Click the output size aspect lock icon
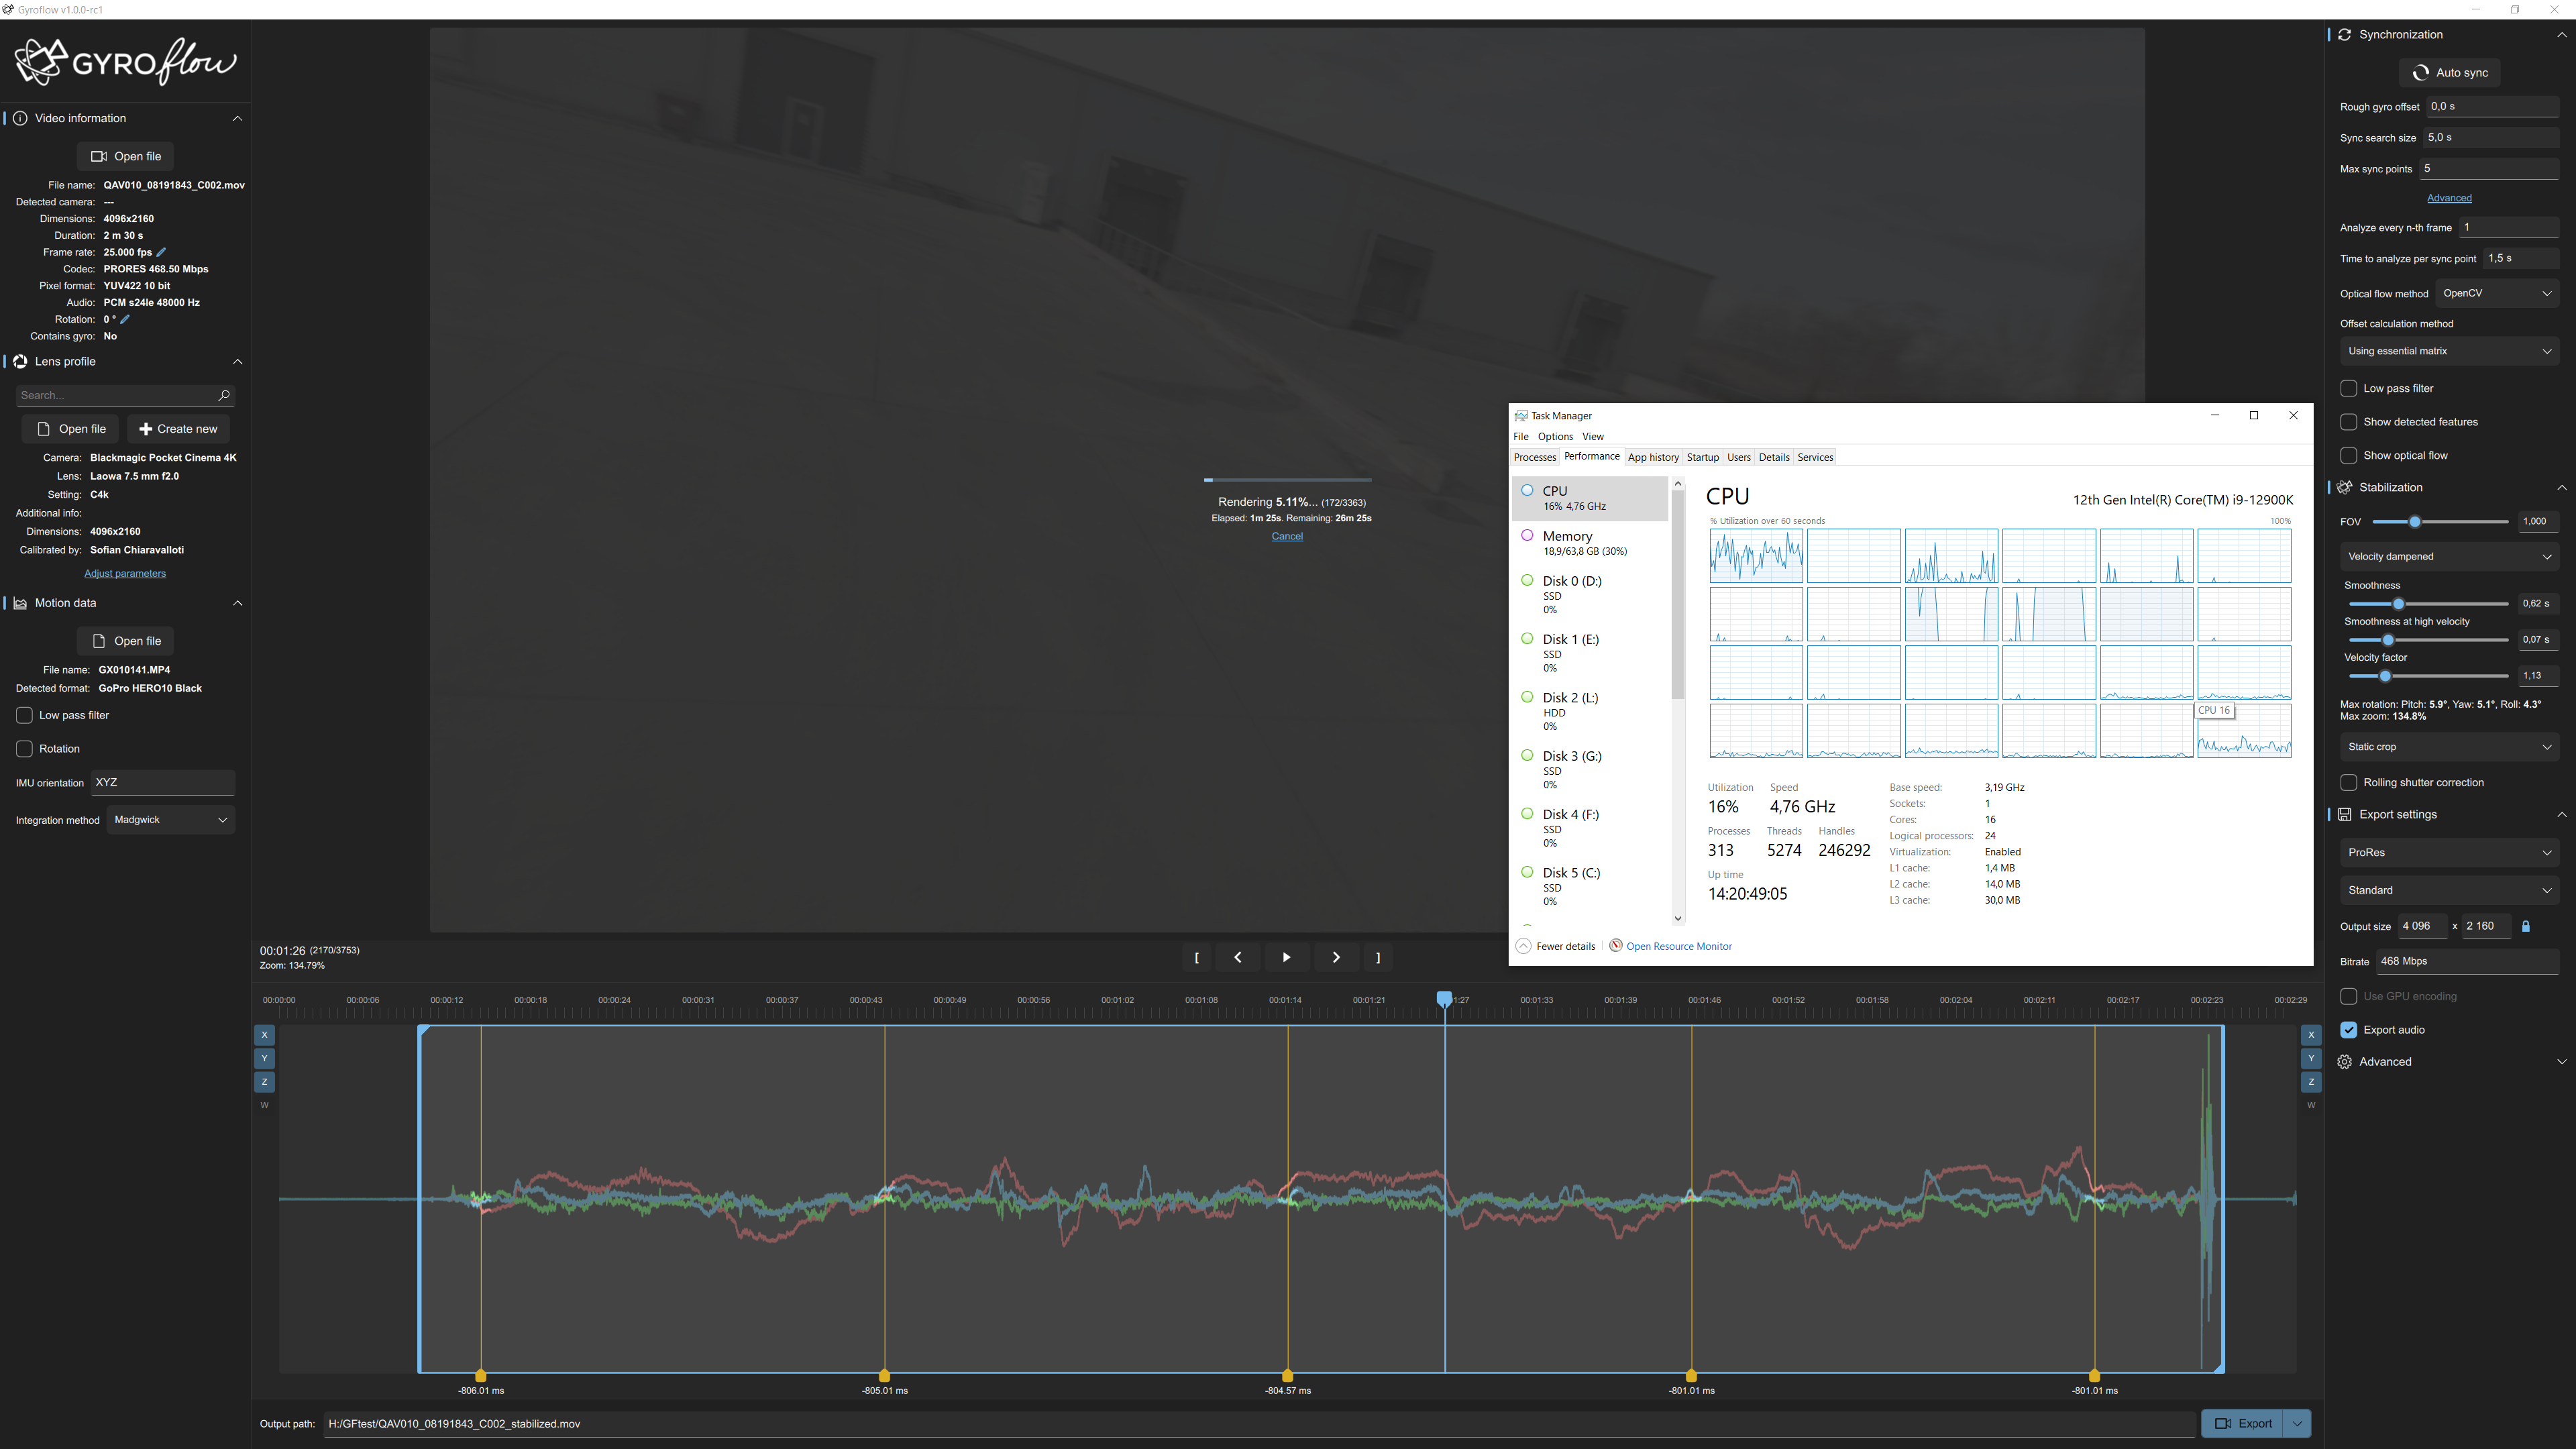The image size is (2576, 1449). coord(2525,926)
